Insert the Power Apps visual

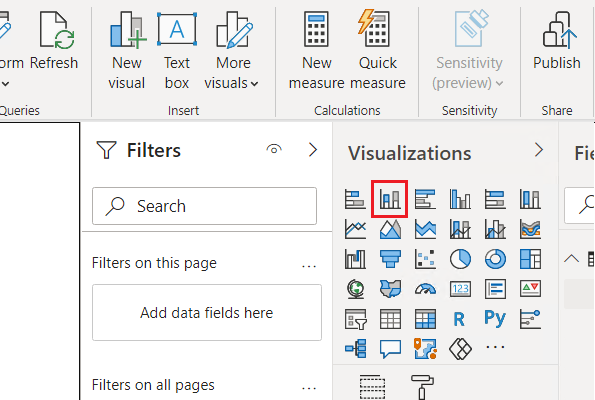click(460, 348)
